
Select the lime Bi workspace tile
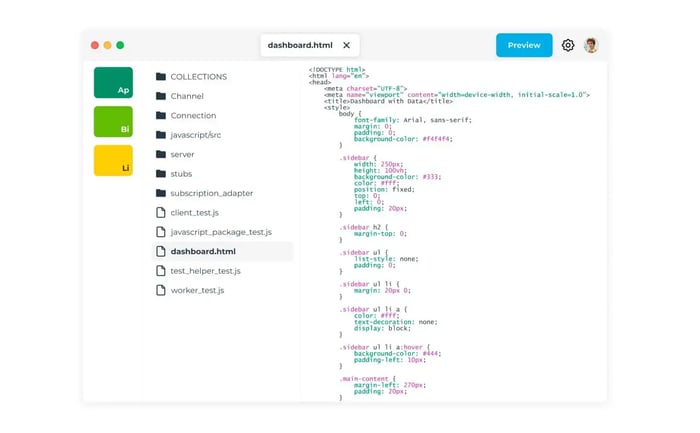(113, 121)
